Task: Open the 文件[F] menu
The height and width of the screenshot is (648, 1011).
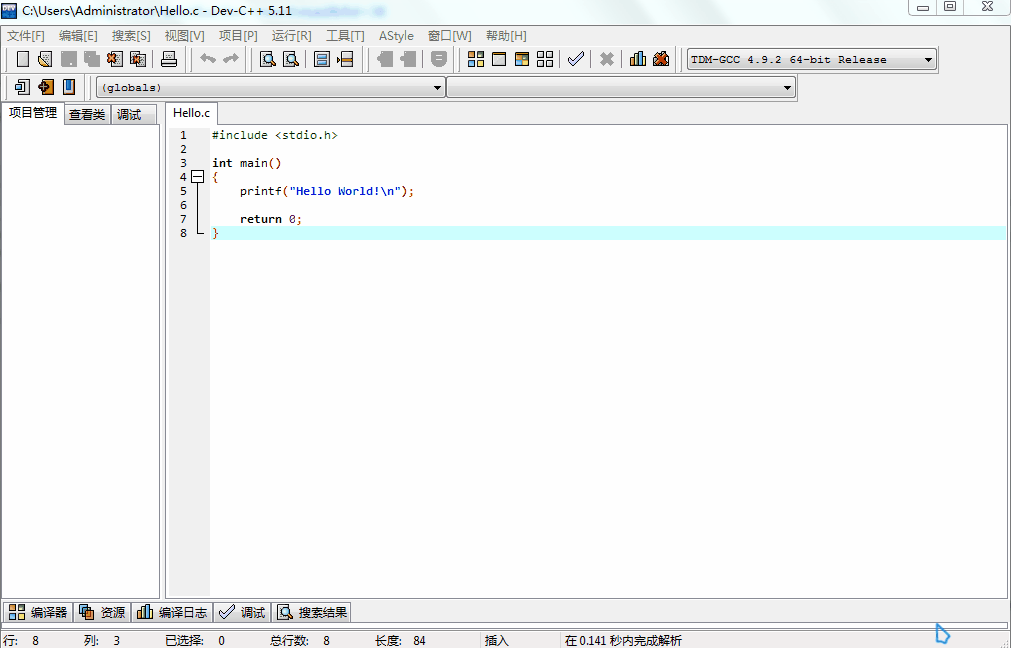Action: (x=26, y=36)
